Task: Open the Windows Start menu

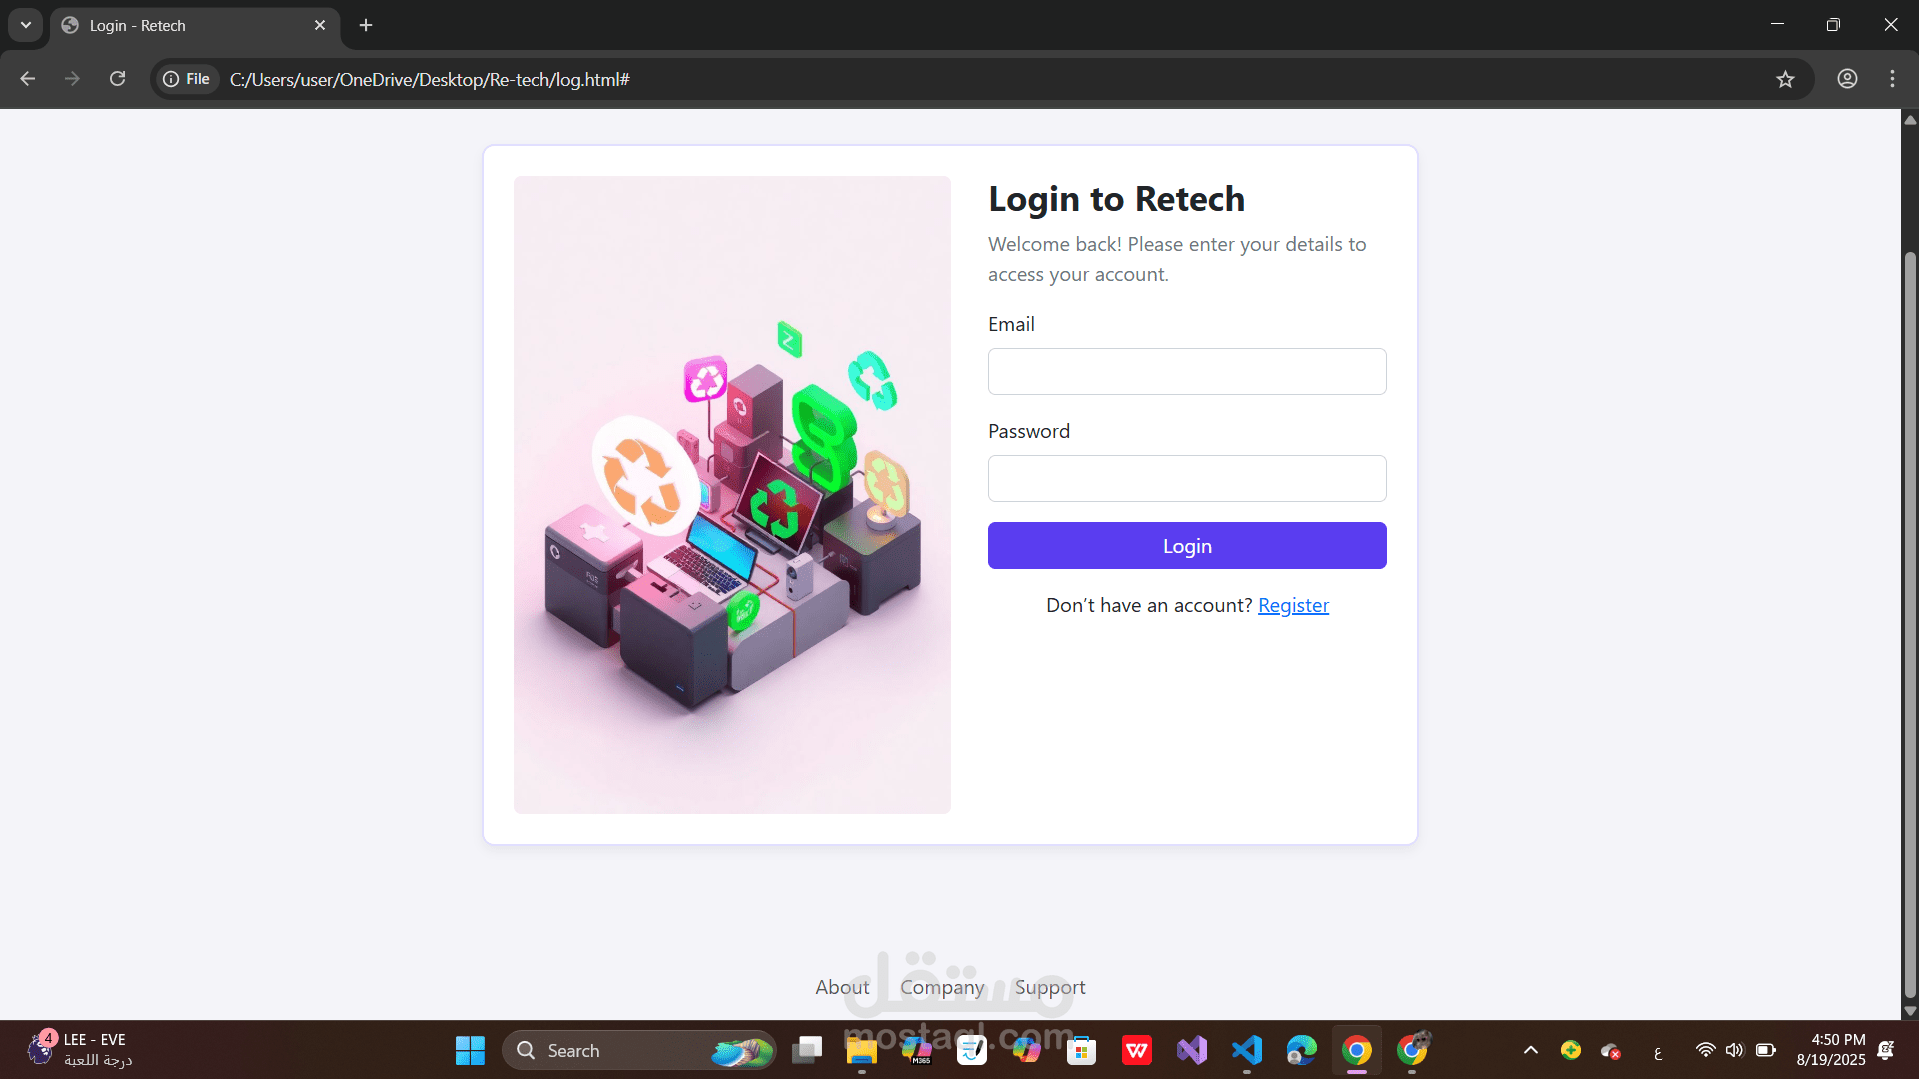Action: [470, 1050]
